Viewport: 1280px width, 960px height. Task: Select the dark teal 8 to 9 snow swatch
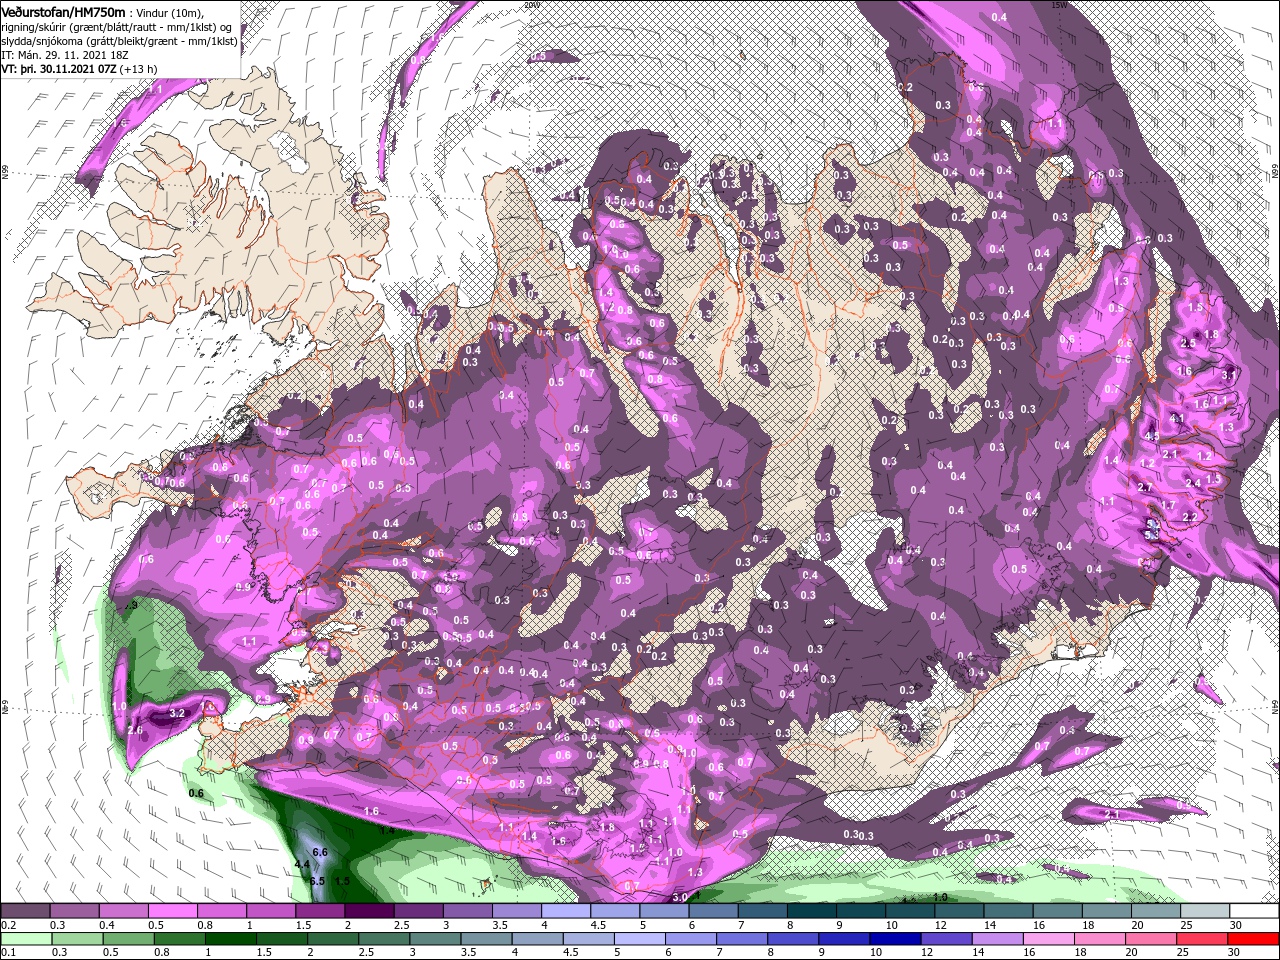tap(811, 911)
